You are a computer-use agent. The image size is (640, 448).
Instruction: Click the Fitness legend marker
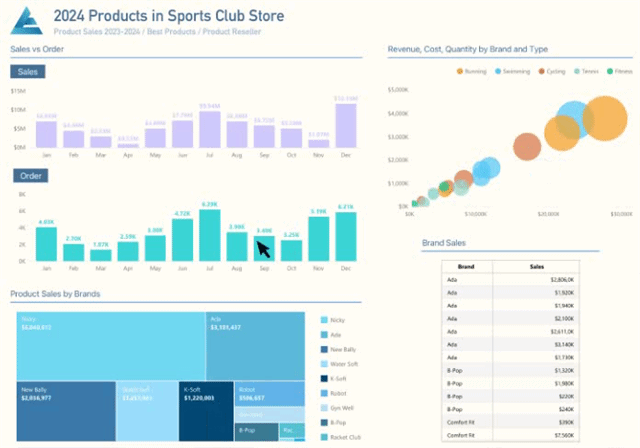click(x=609, y=72)
